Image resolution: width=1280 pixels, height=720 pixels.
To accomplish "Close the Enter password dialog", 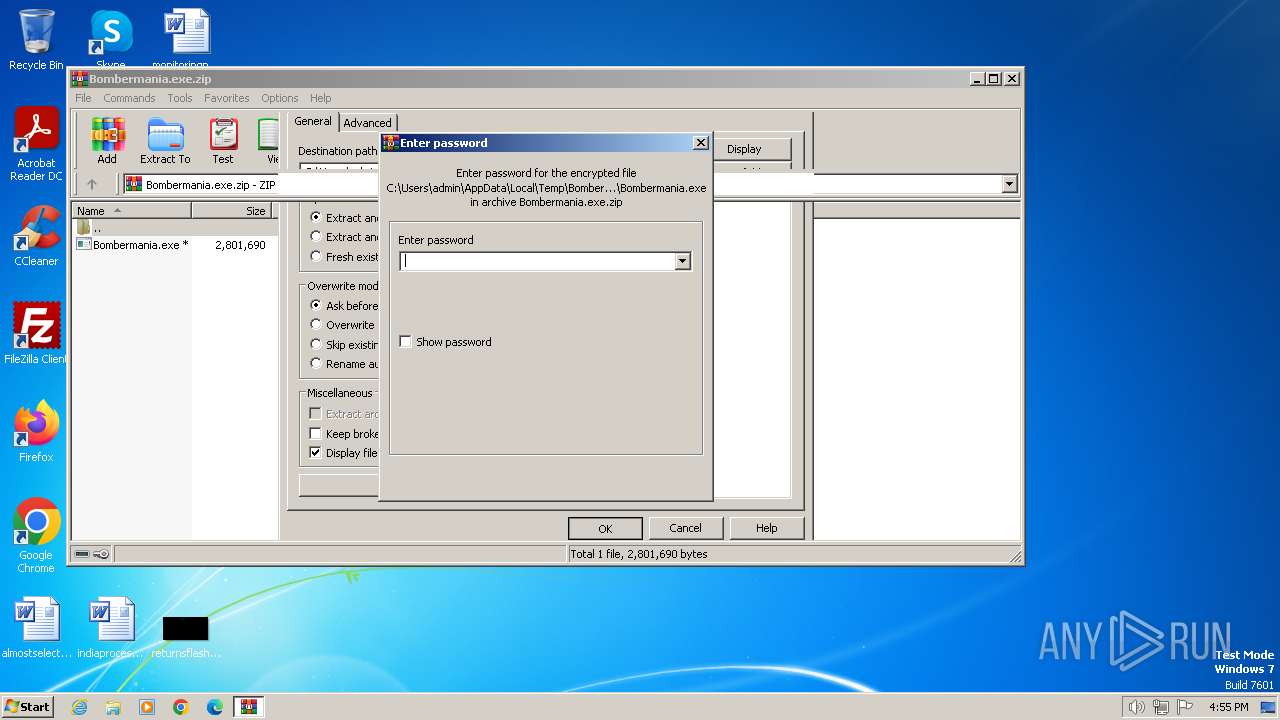I will (700, 143).
